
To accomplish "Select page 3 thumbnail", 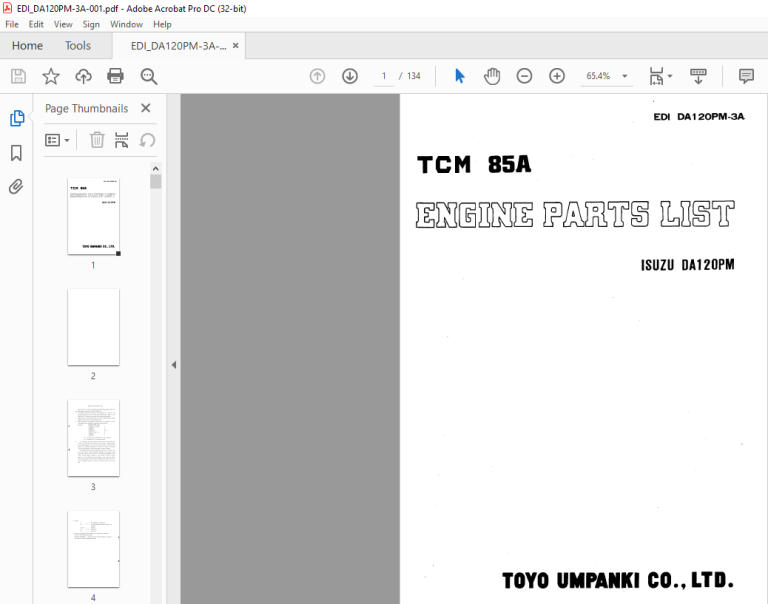I will coord(94,438).
